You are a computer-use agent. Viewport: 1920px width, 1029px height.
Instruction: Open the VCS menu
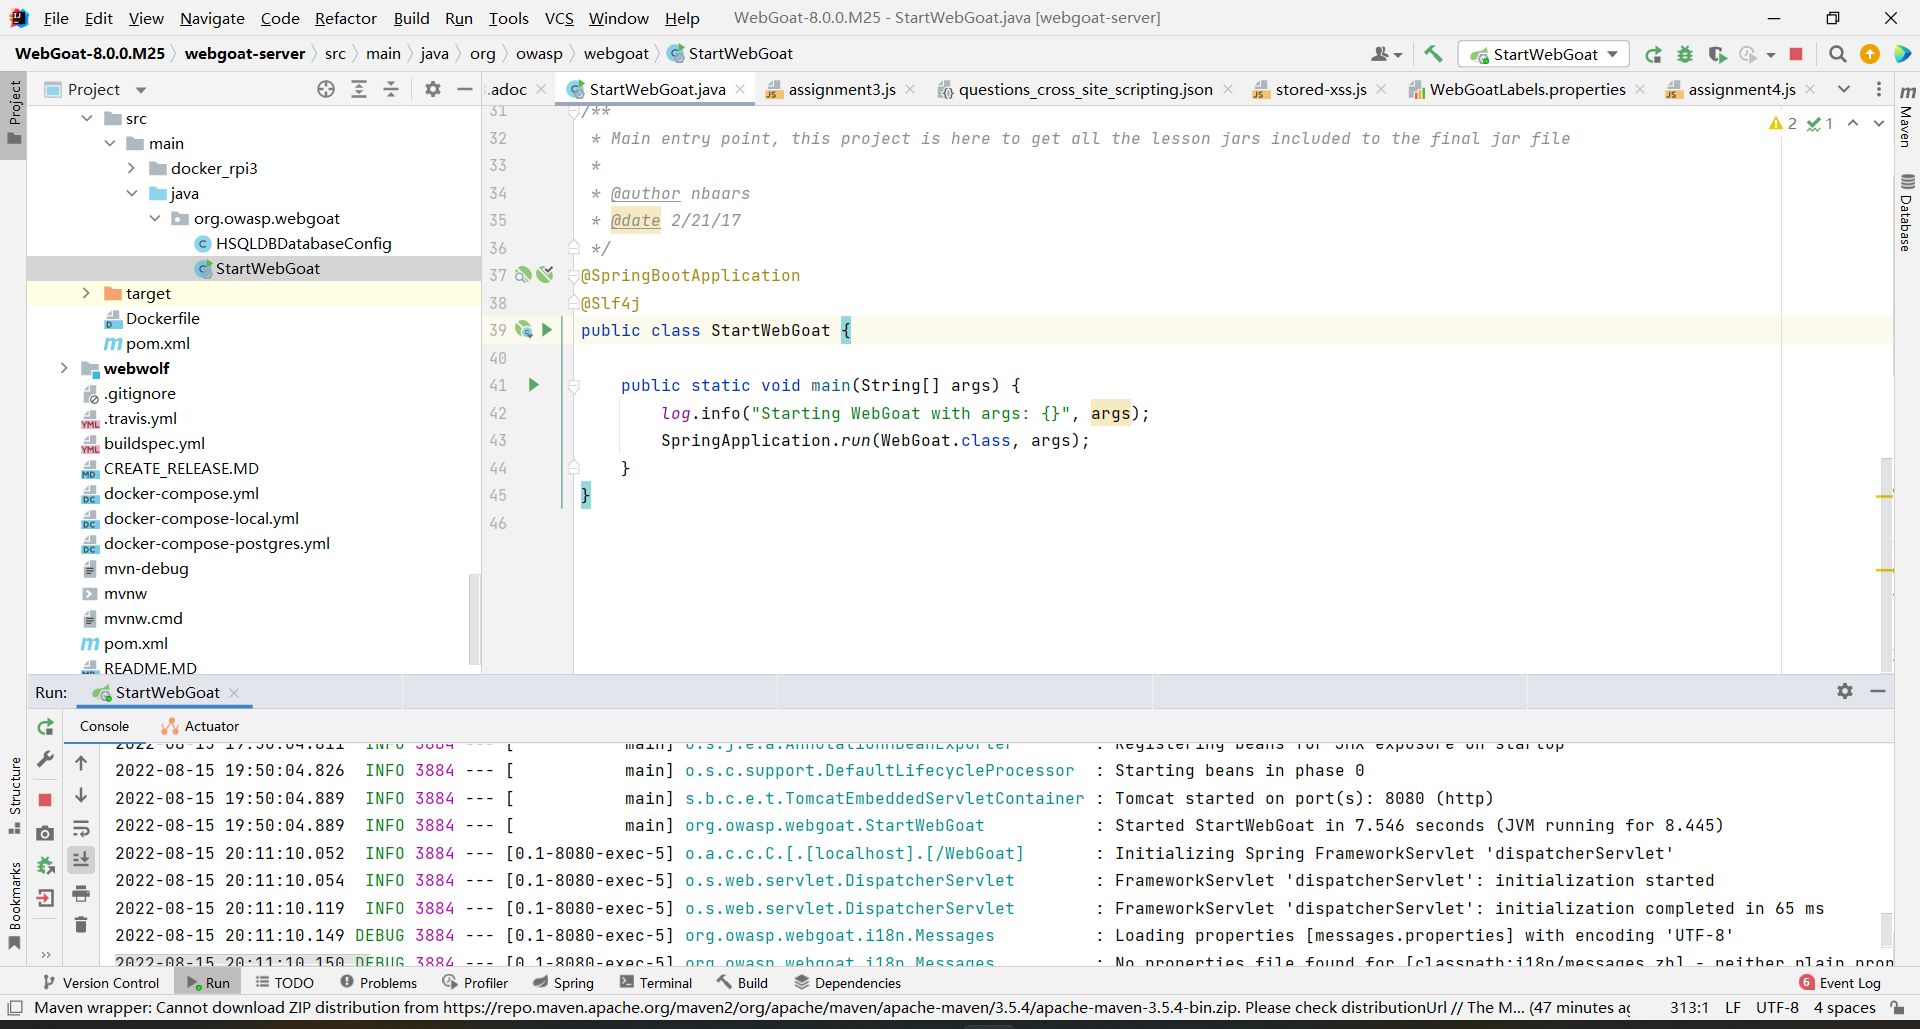559,18
